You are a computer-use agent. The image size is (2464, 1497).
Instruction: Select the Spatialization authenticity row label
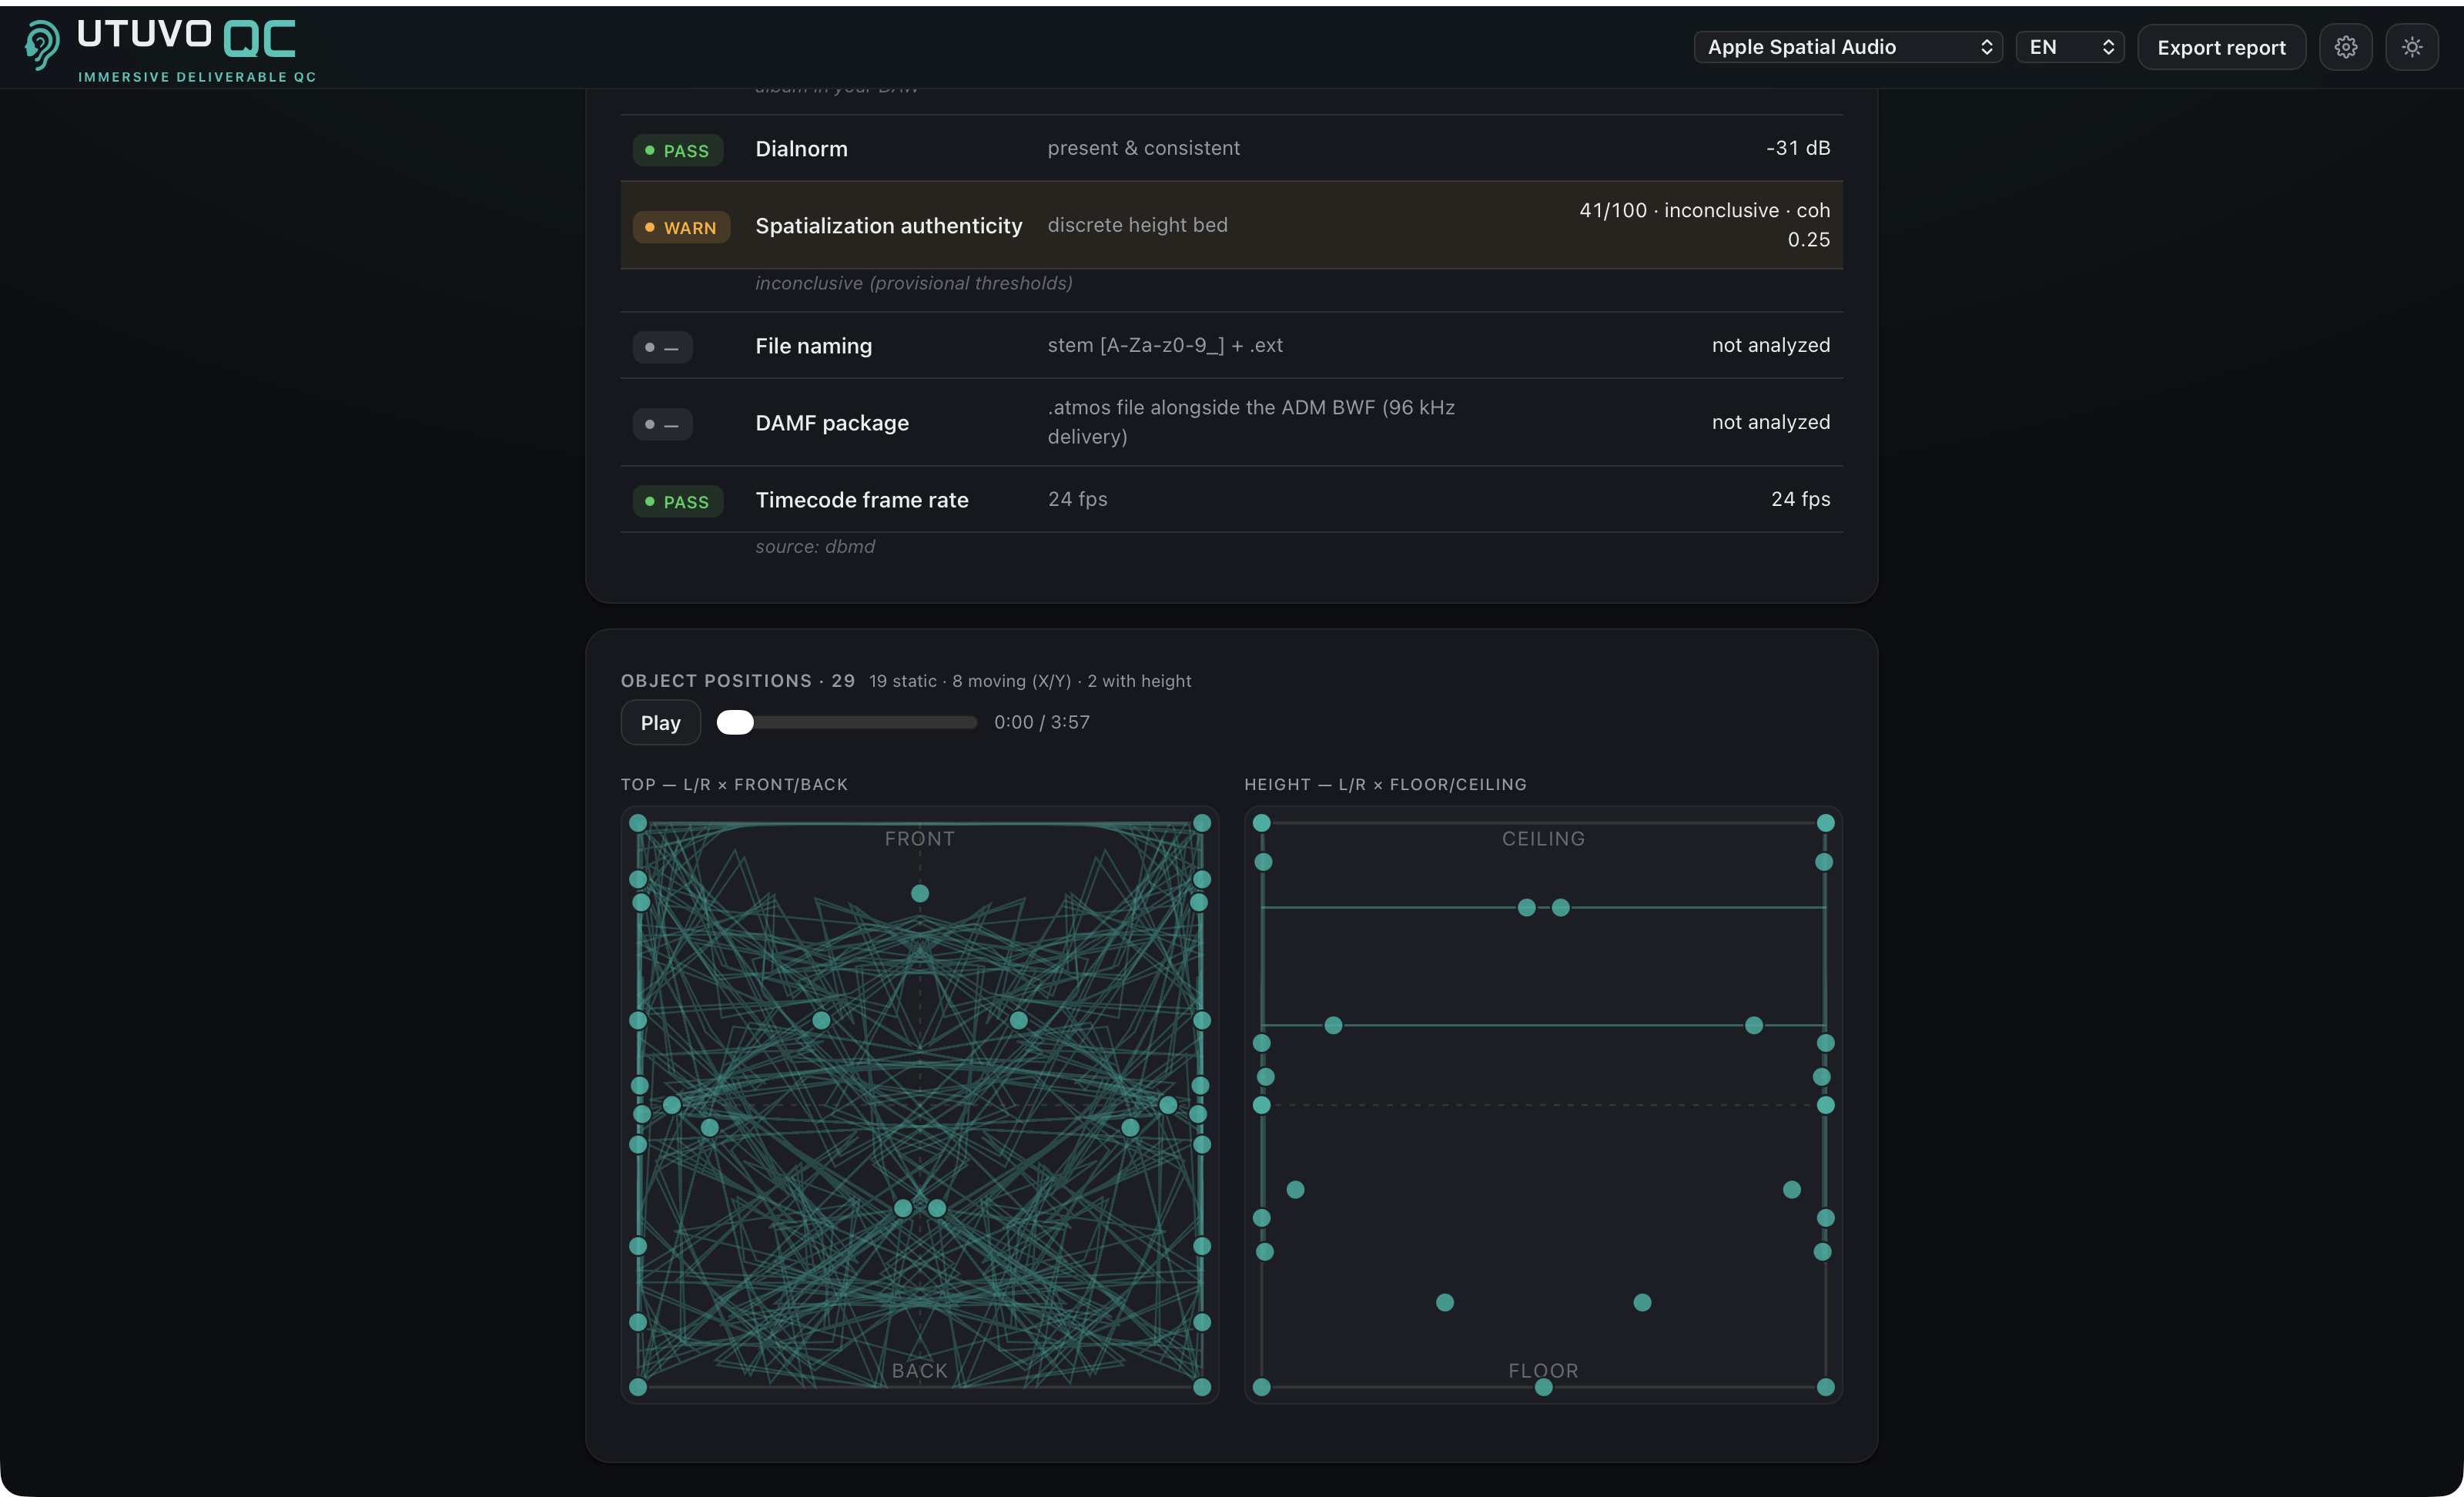click(x=888, y=226)
